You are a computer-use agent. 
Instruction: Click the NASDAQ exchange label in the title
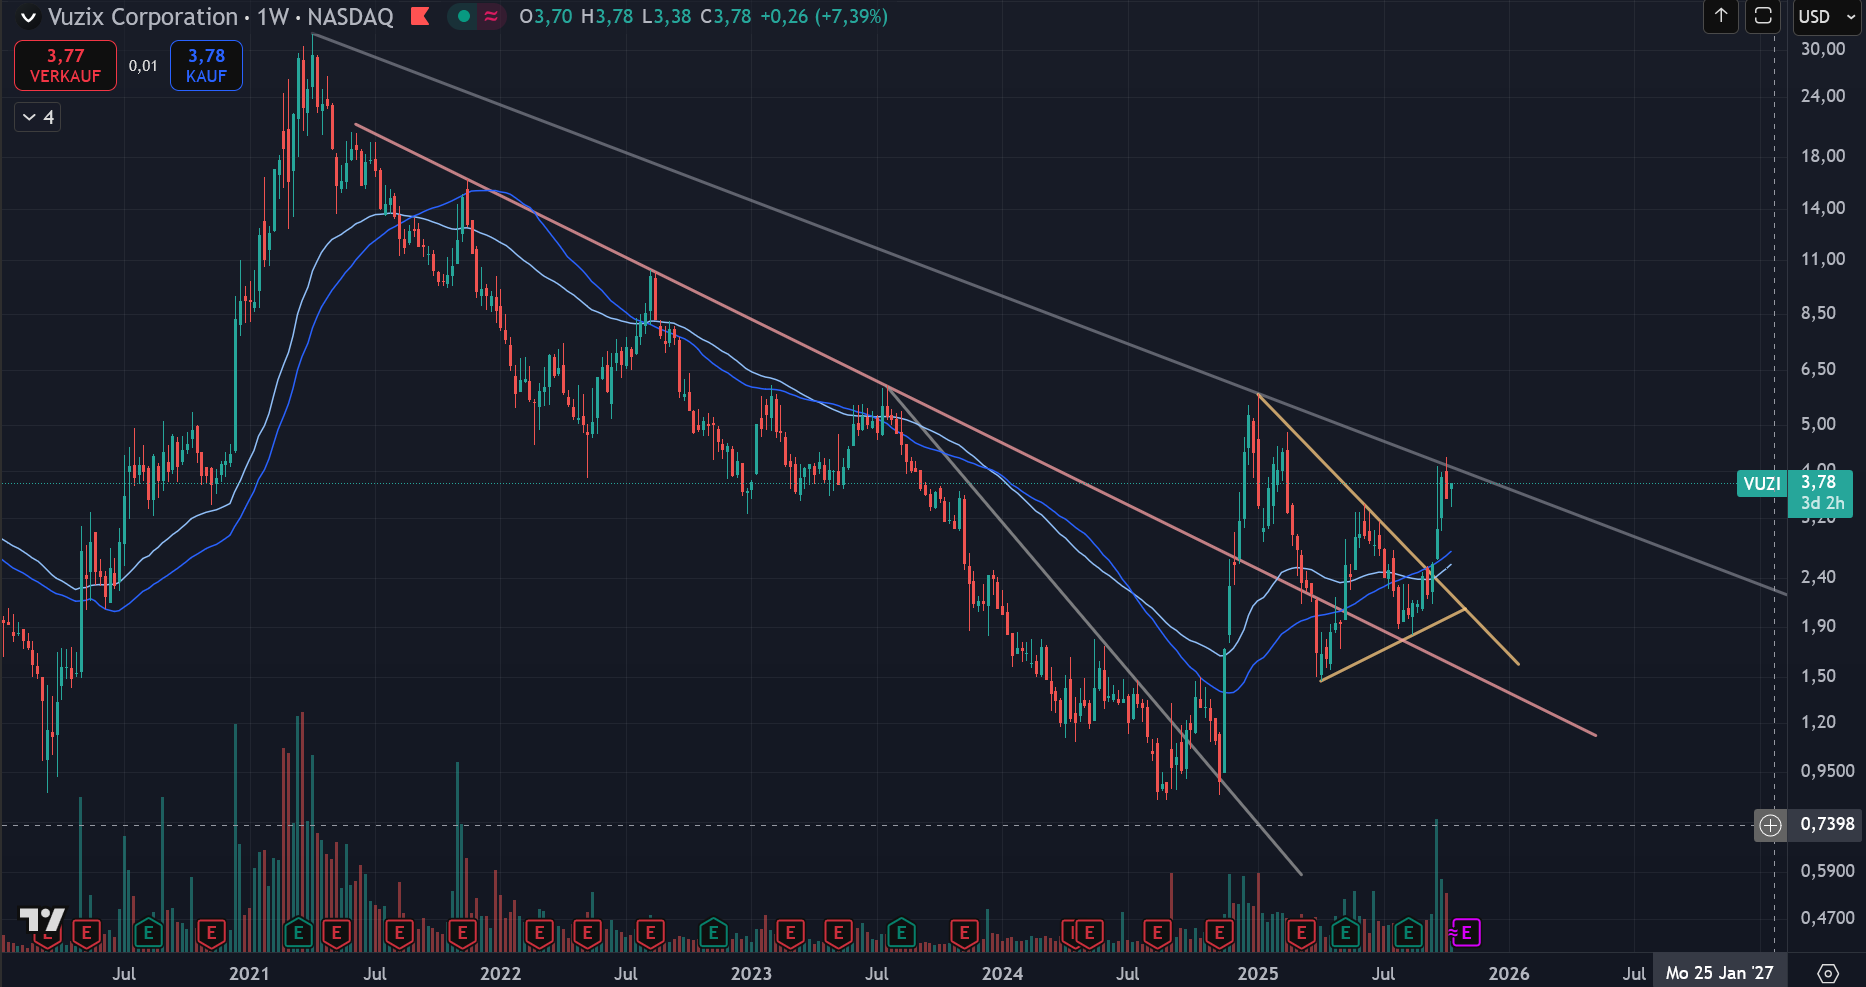click(350, 17)
